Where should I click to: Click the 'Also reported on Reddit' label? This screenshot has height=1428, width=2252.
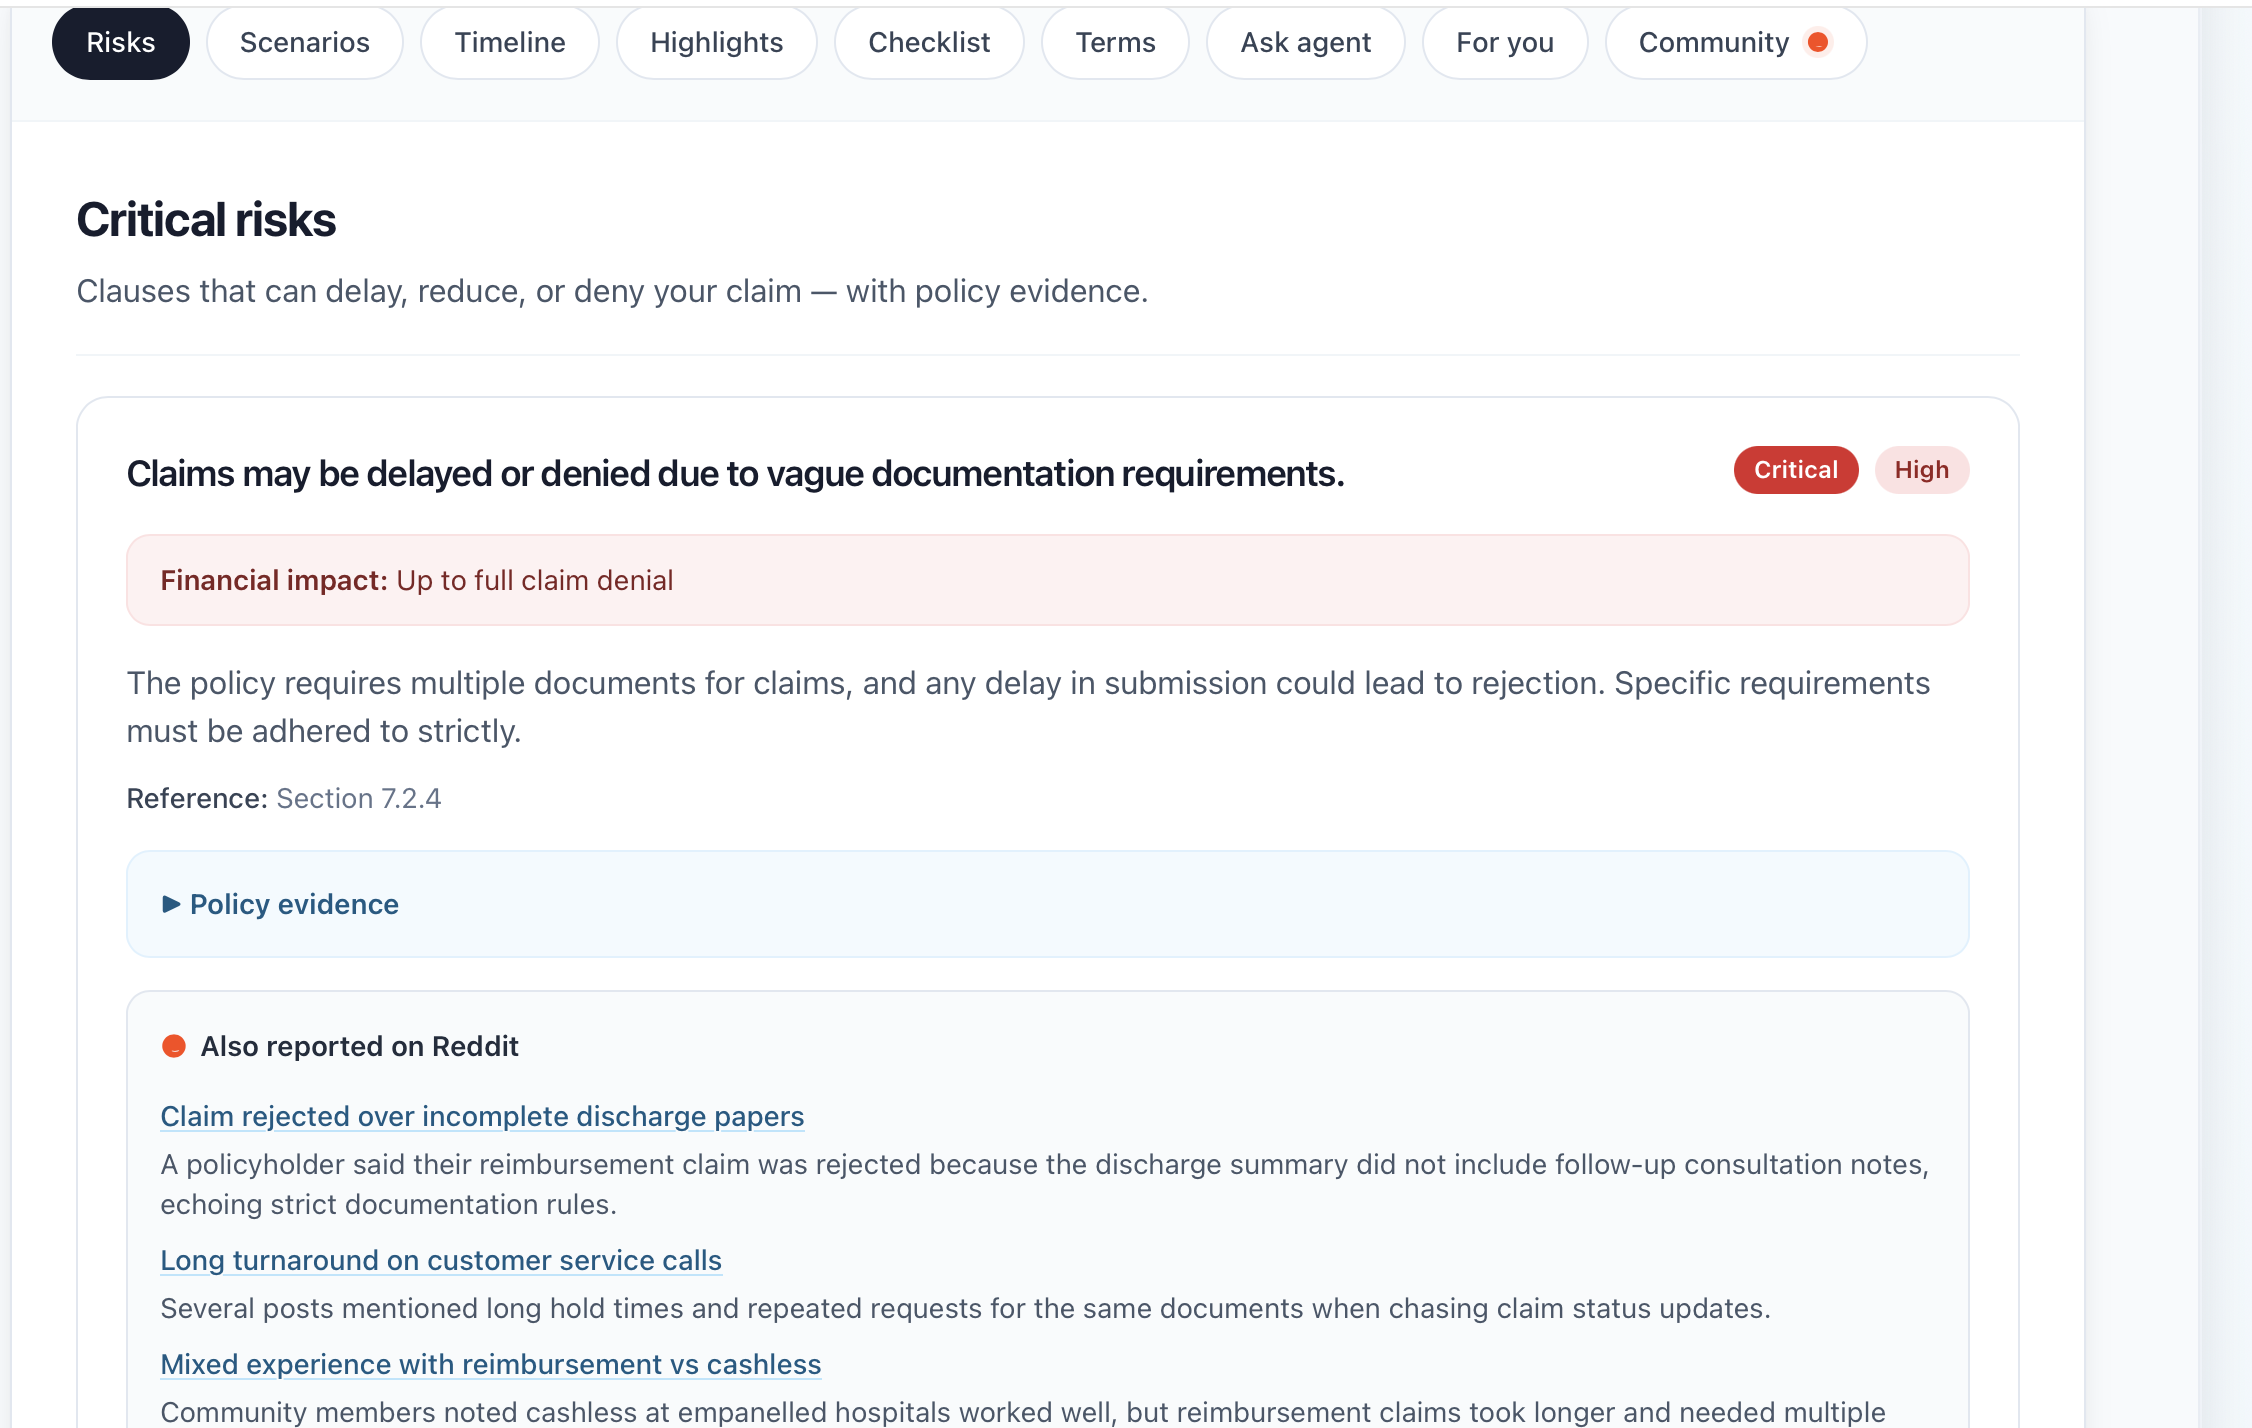[359, 1046]
